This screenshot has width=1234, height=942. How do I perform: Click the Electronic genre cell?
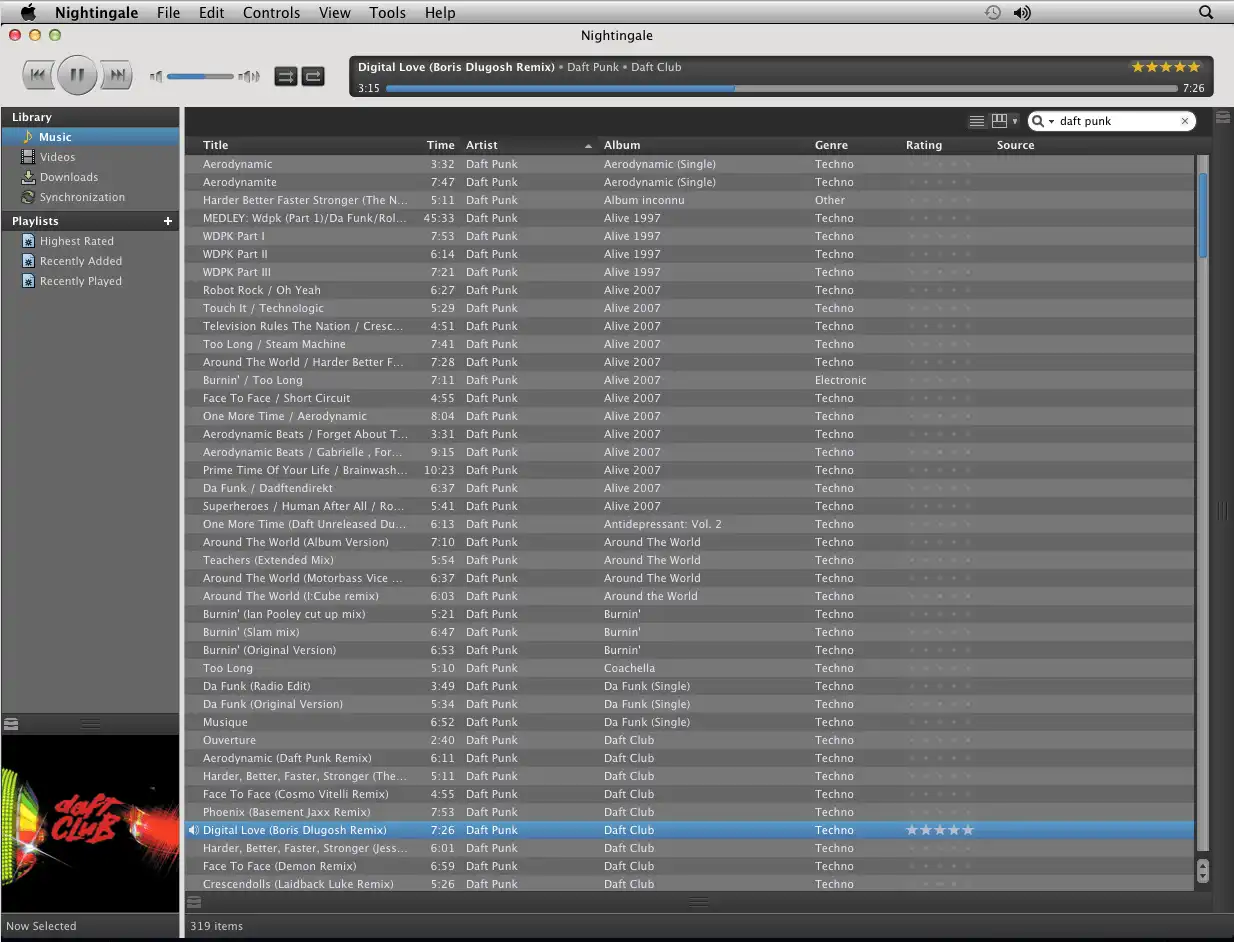(841, 380)
